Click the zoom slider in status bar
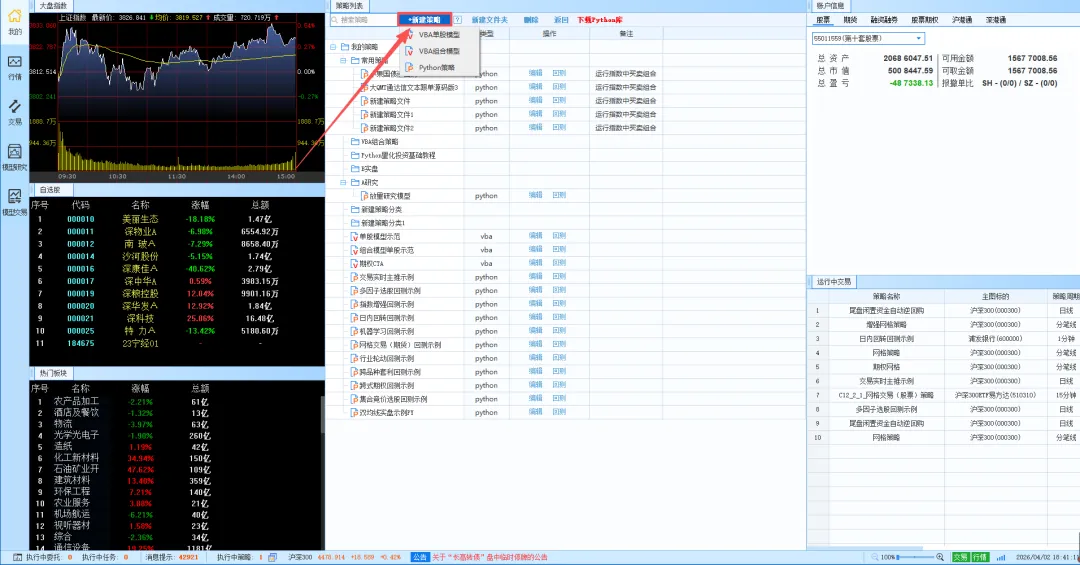This screenshot has width=1080, height=565. (x=915, y=557)
